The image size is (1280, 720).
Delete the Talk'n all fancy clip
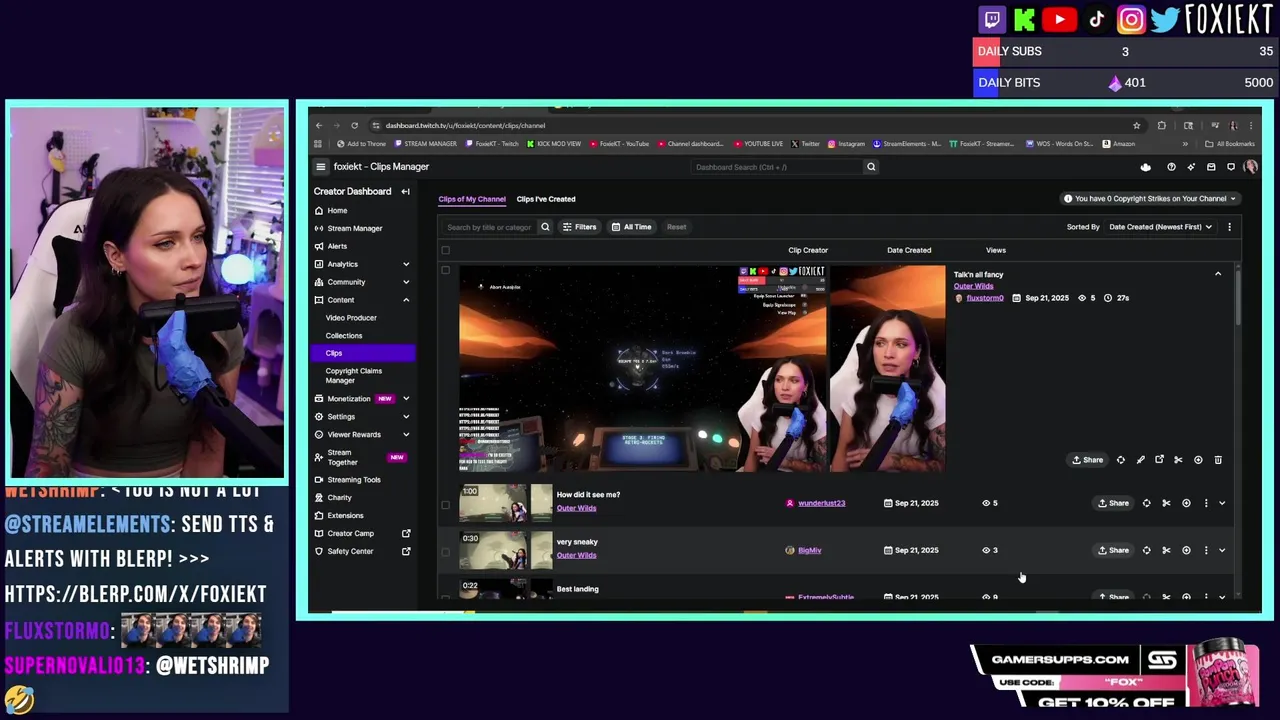pyautogui.click(x=1218, y=460)
